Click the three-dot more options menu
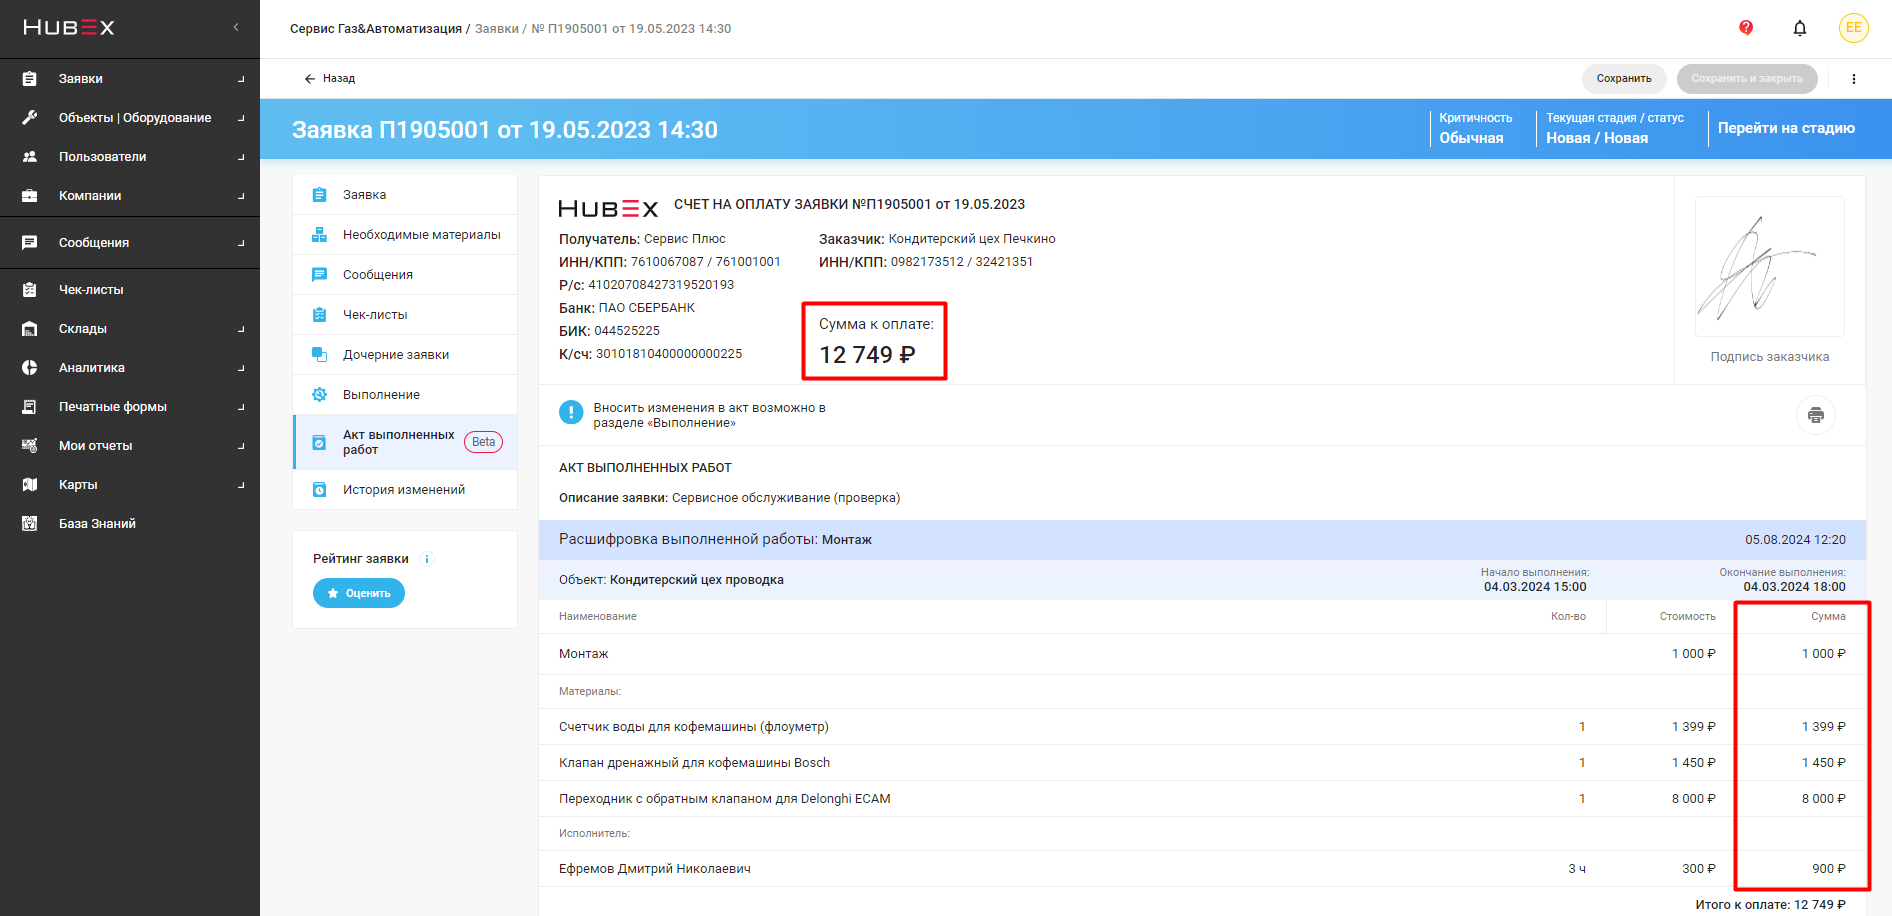Image resolution: width=1892 pixels, height=916 pixels. (1853, 79)
